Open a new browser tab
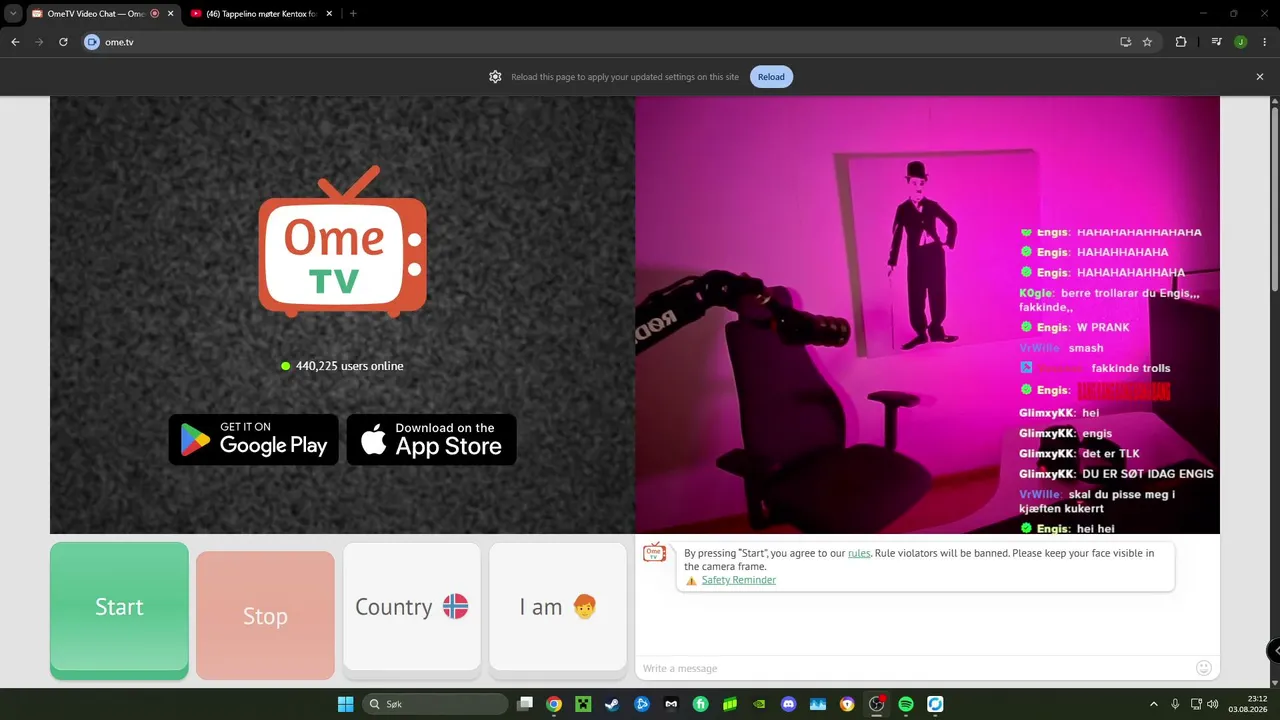Screen dimensions: 1280x720 click(x=353, y=14)
